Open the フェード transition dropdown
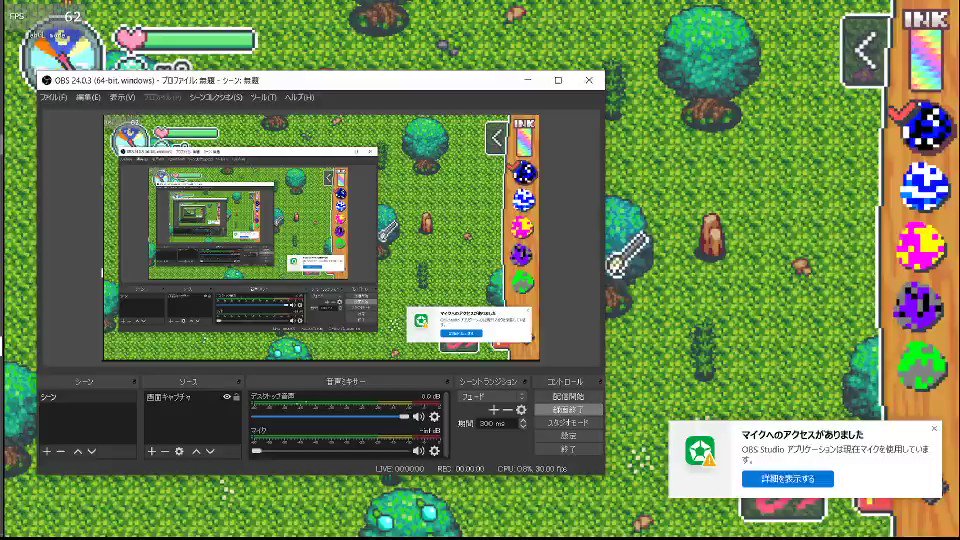This screenshot has height=540, width=960. click(493, 397)
